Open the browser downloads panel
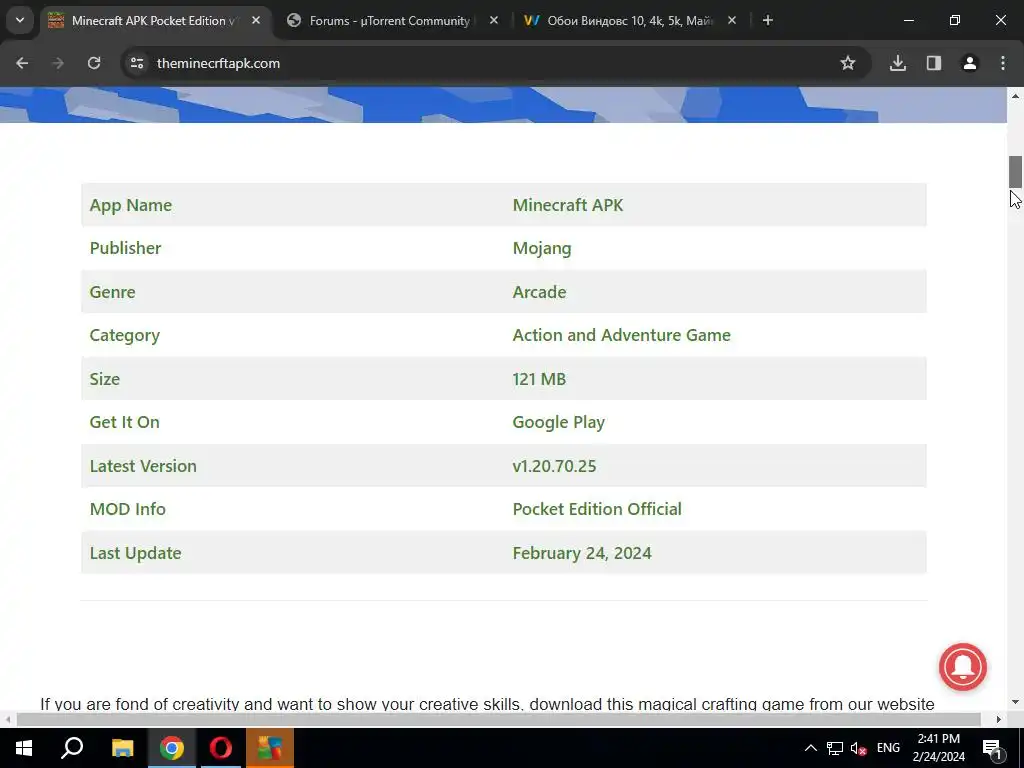The width and height of the screenshot is (1024, 768). (898, 63)
